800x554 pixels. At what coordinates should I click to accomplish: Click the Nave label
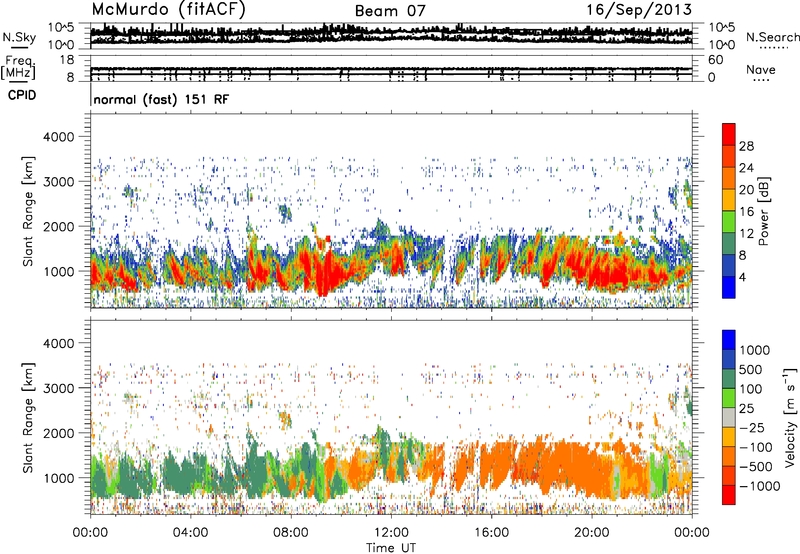tap(760, 69)
